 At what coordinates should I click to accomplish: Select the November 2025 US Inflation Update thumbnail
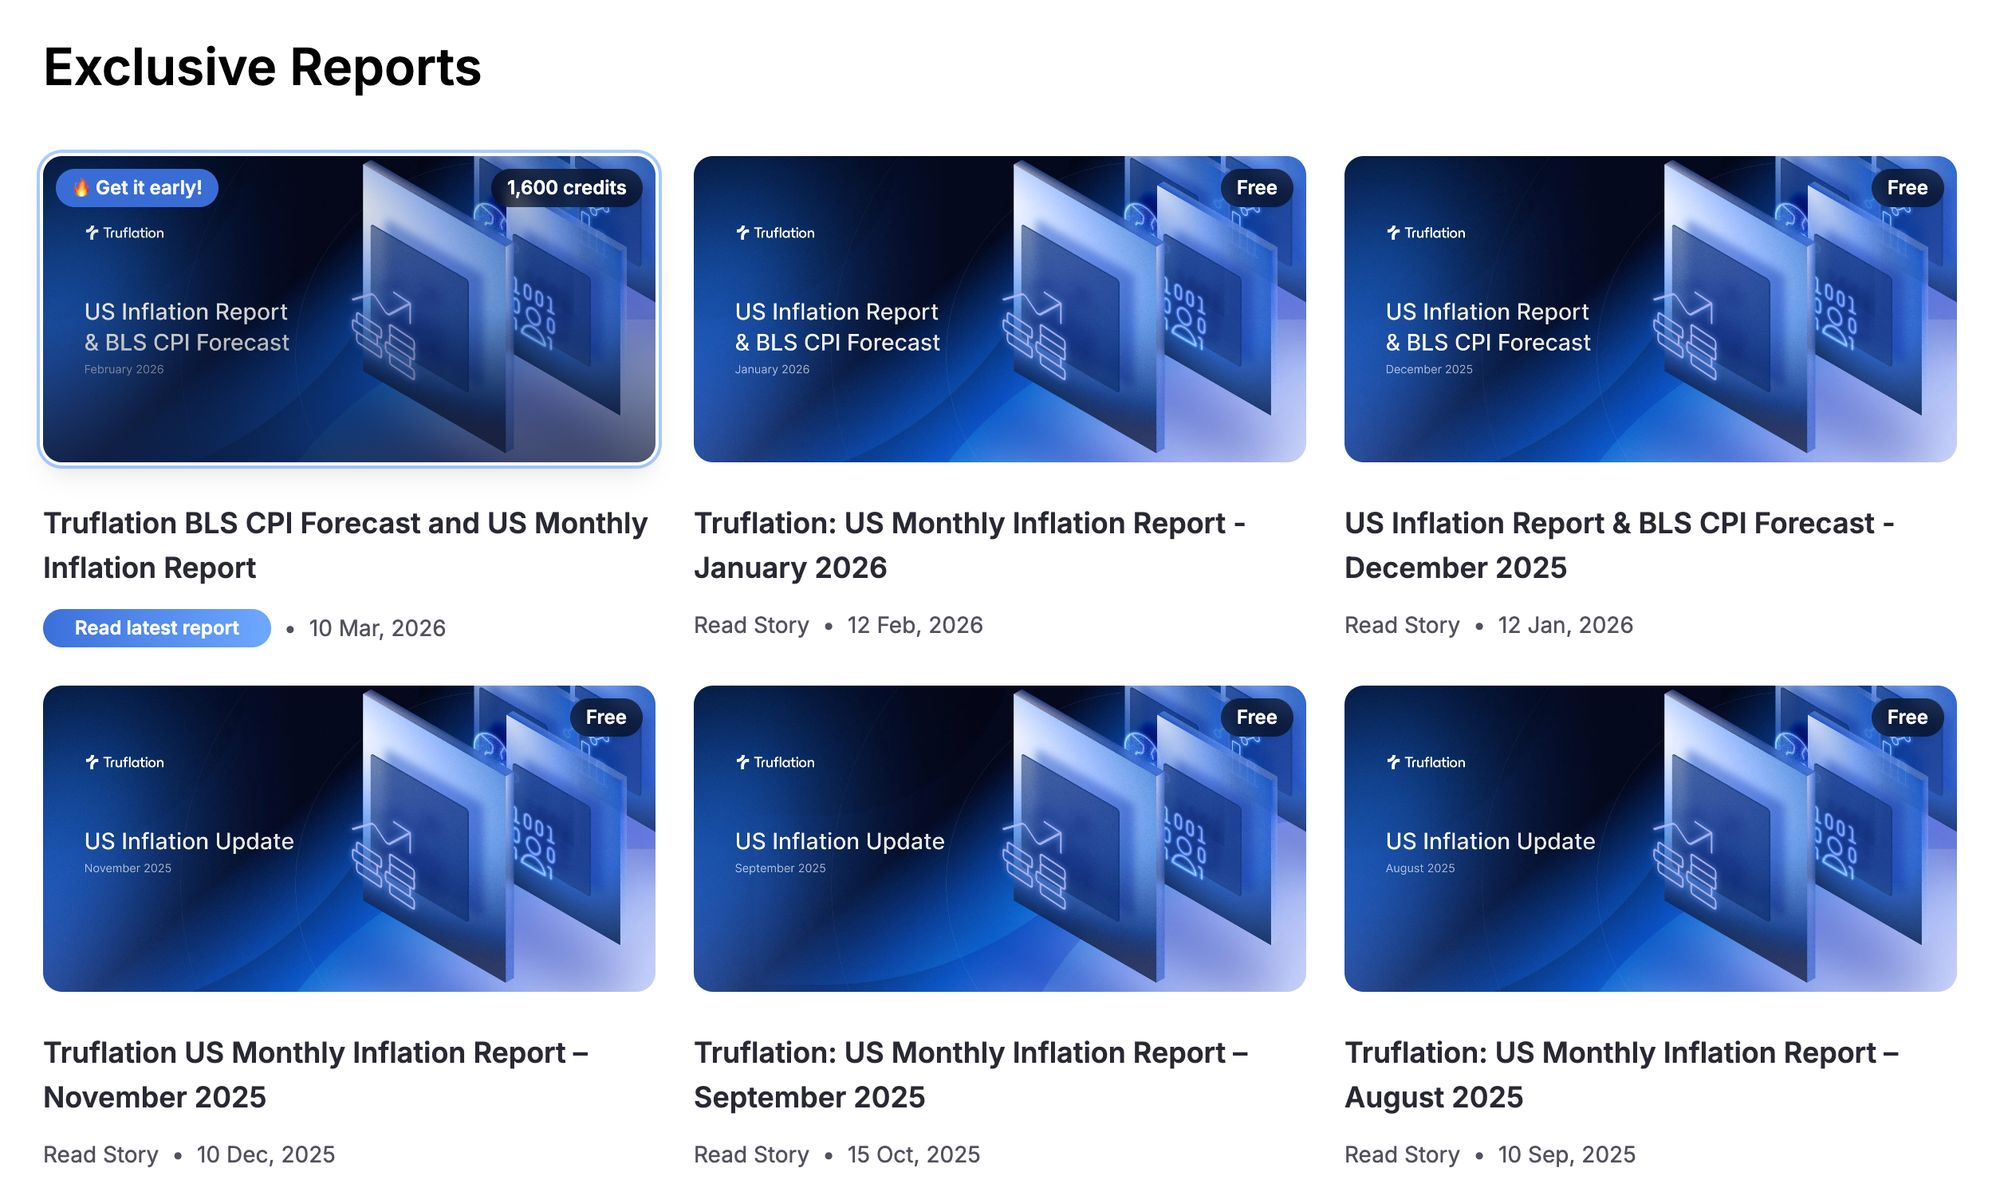[x=349, y=838]
